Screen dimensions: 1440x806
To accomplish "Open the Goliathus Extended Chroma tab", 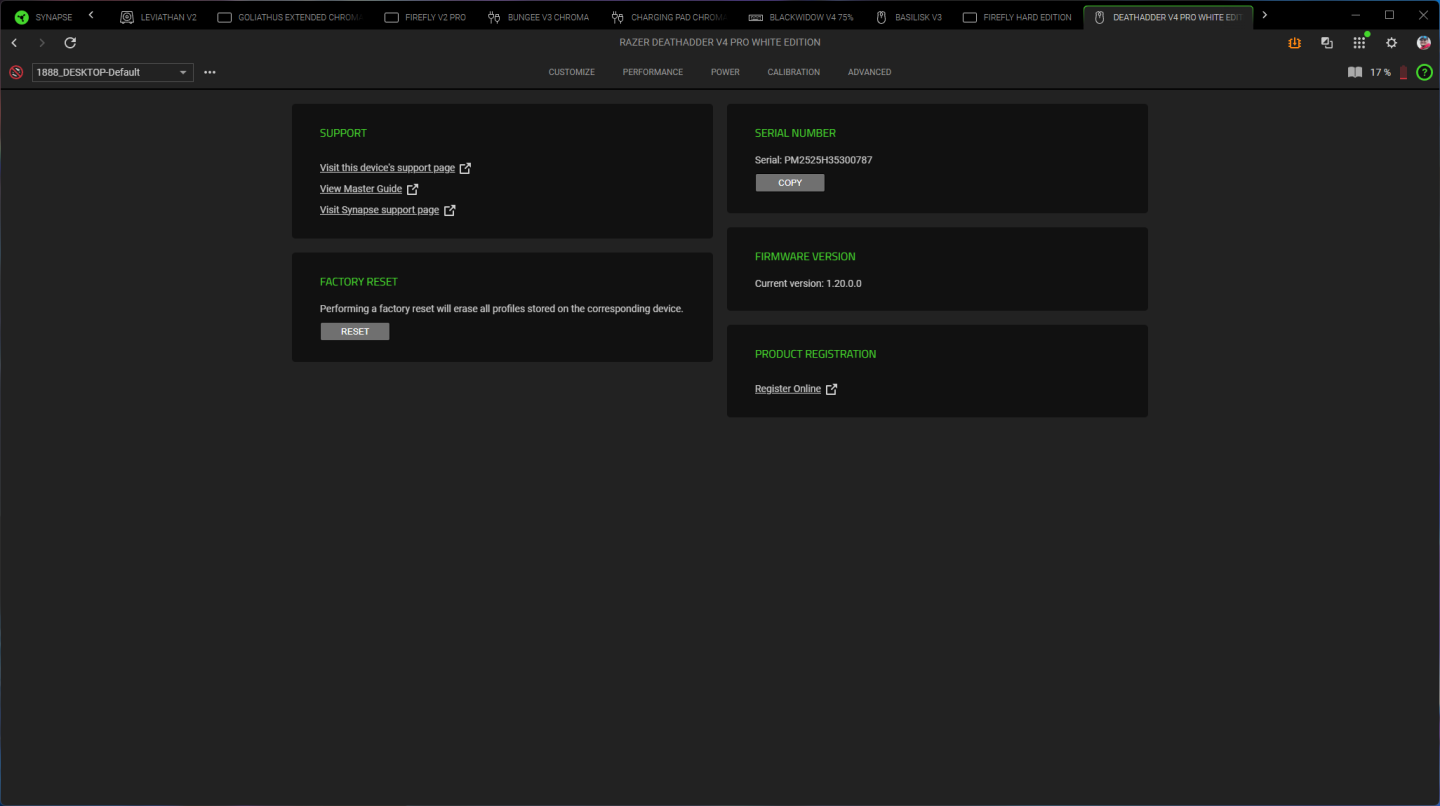I will pos(288,17).
